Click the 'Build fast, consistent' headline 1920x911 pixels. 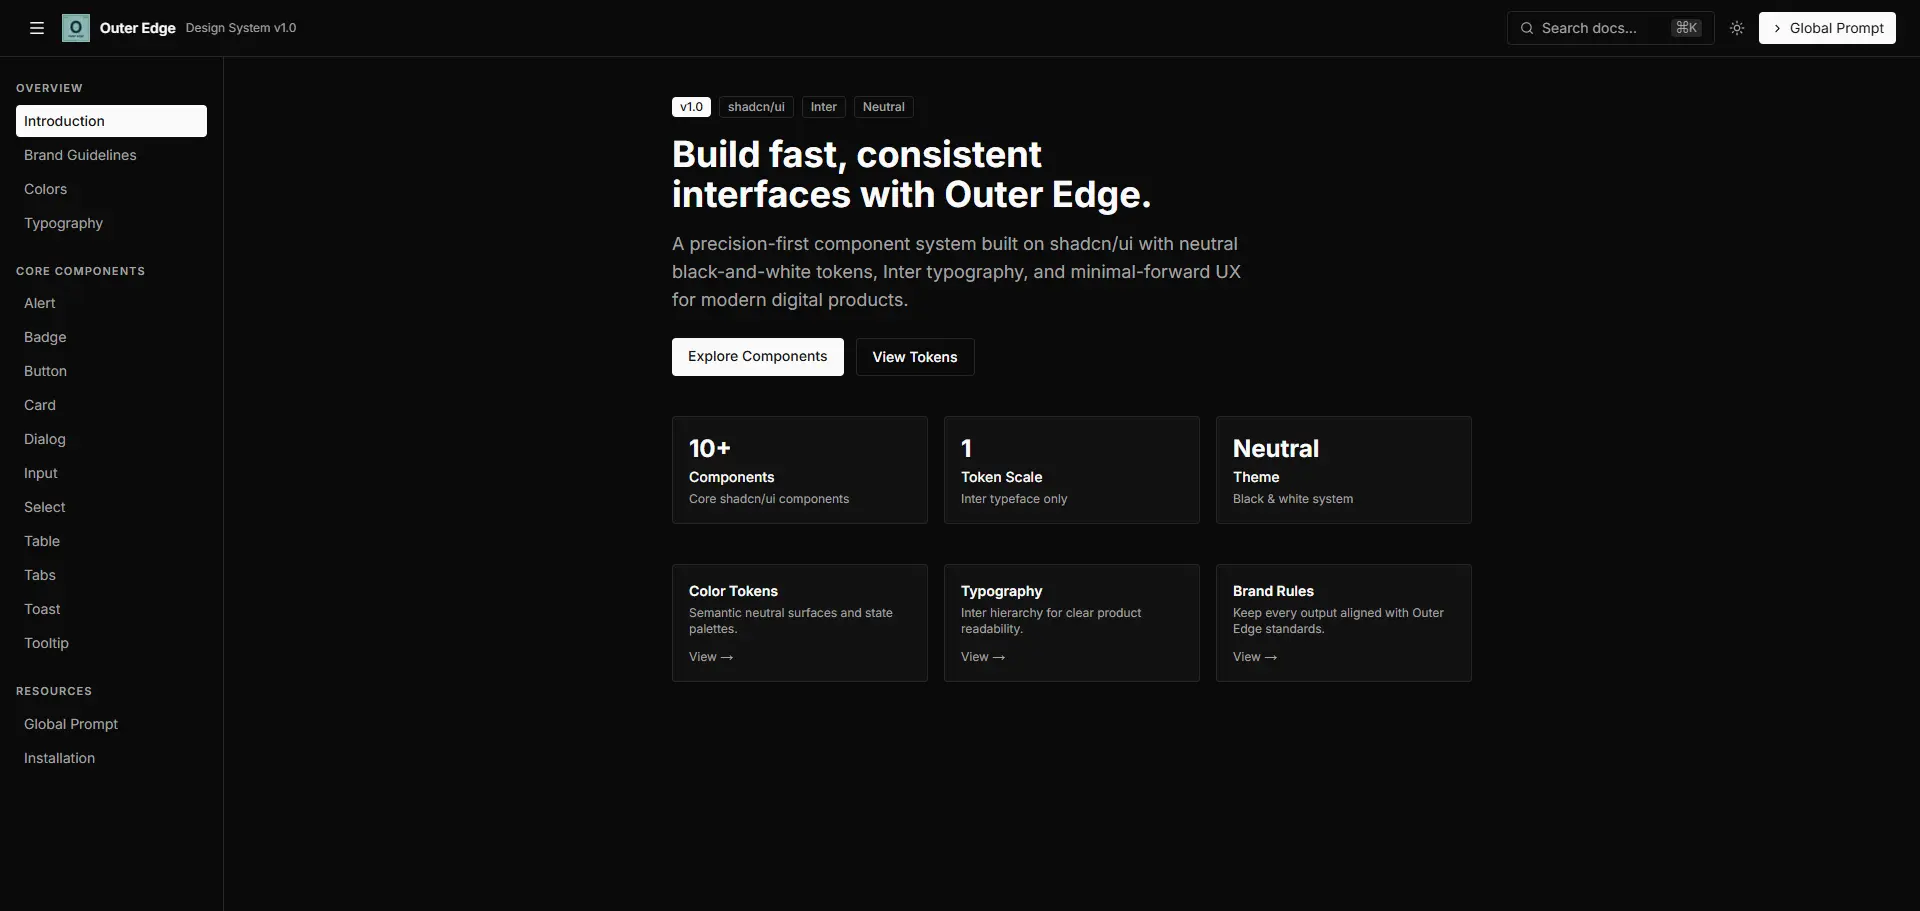(x=857, y=155)
